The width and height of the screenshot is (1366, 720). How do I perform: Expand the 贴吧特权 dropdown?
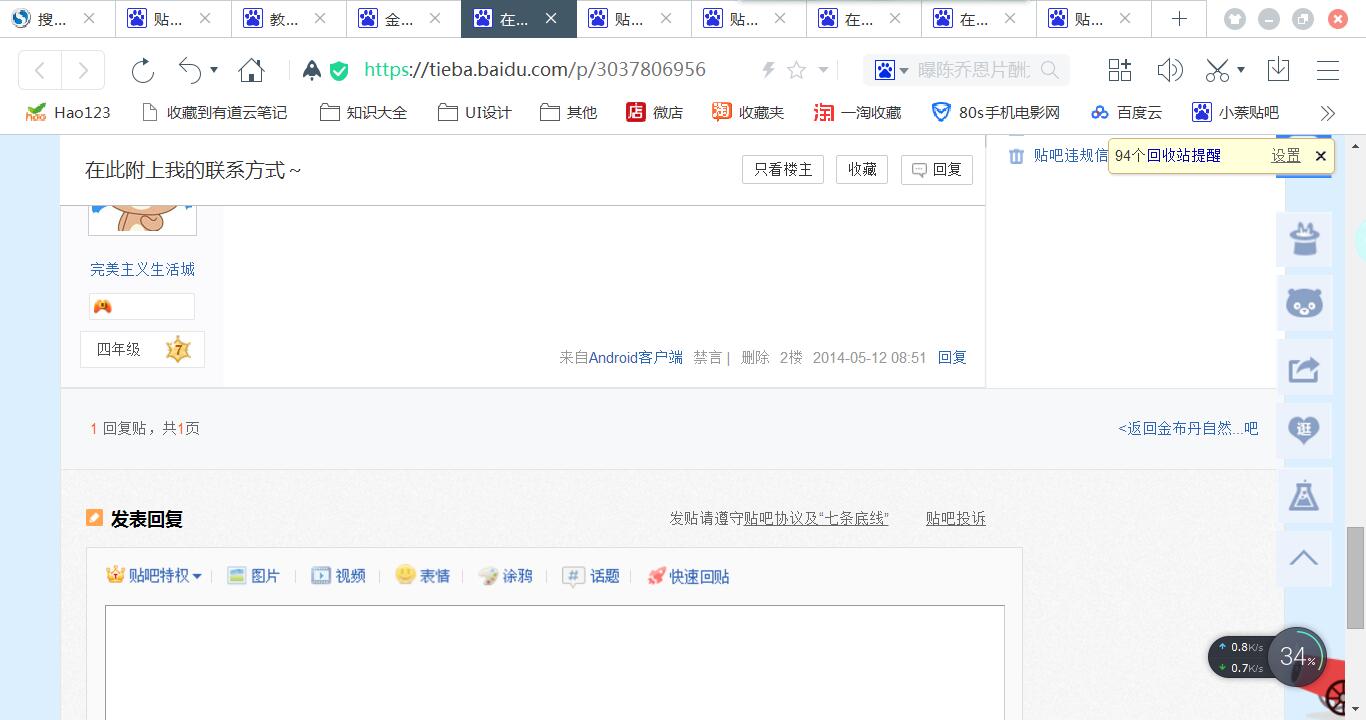(155, 576)
